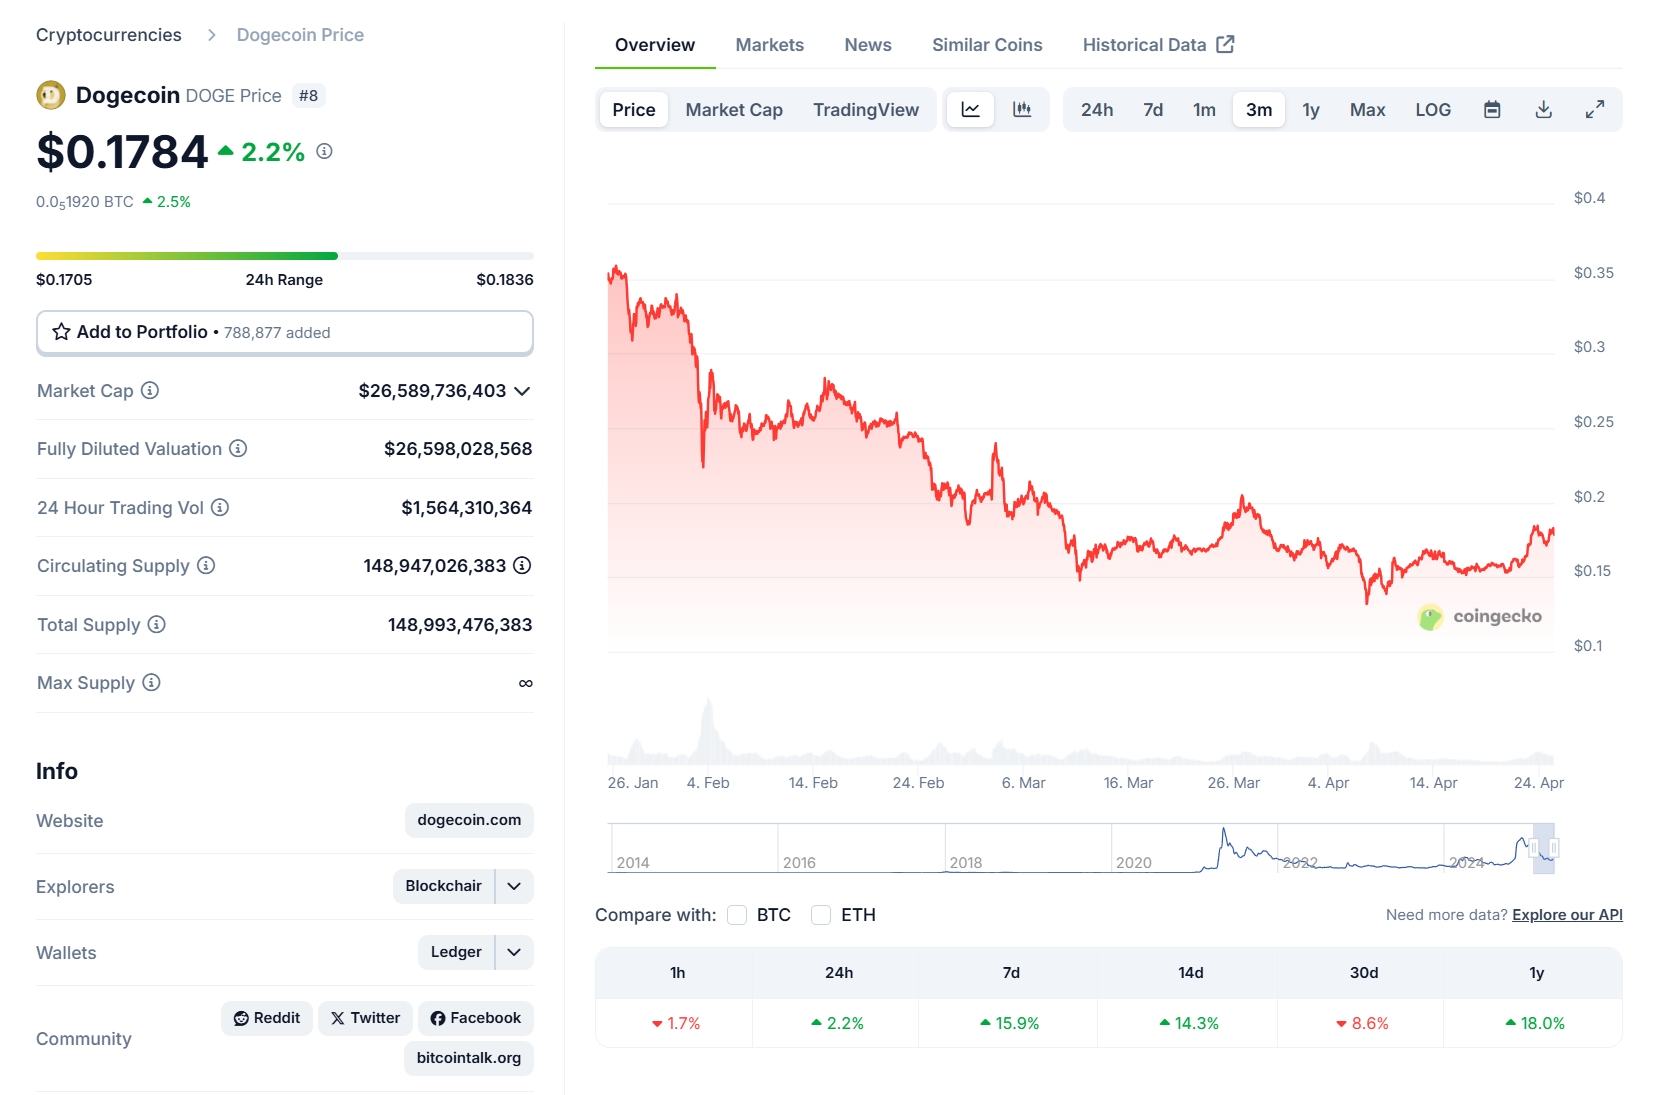The image size is (1660, 1095).
Task: Enable the ETH comparison checkbox
Action: click(821, 914)
